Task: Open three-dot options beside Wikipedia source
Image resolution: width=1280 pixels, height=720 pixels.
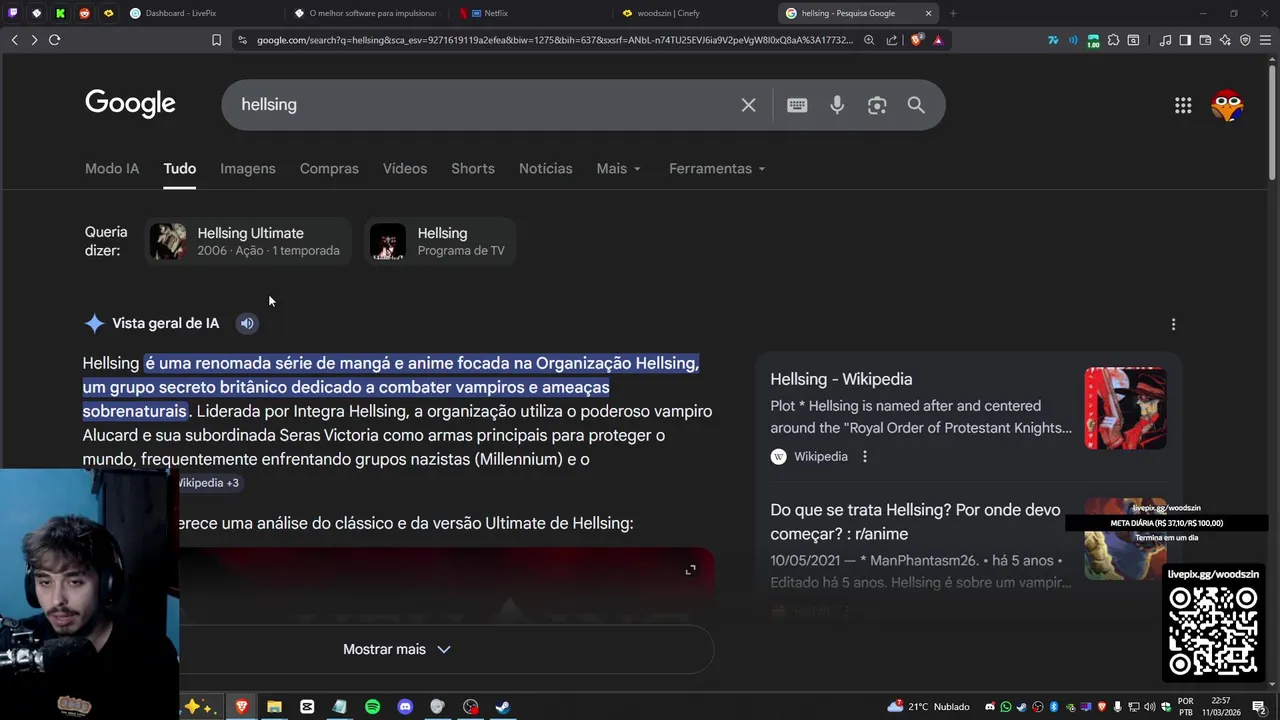Action: click(865, 456)
